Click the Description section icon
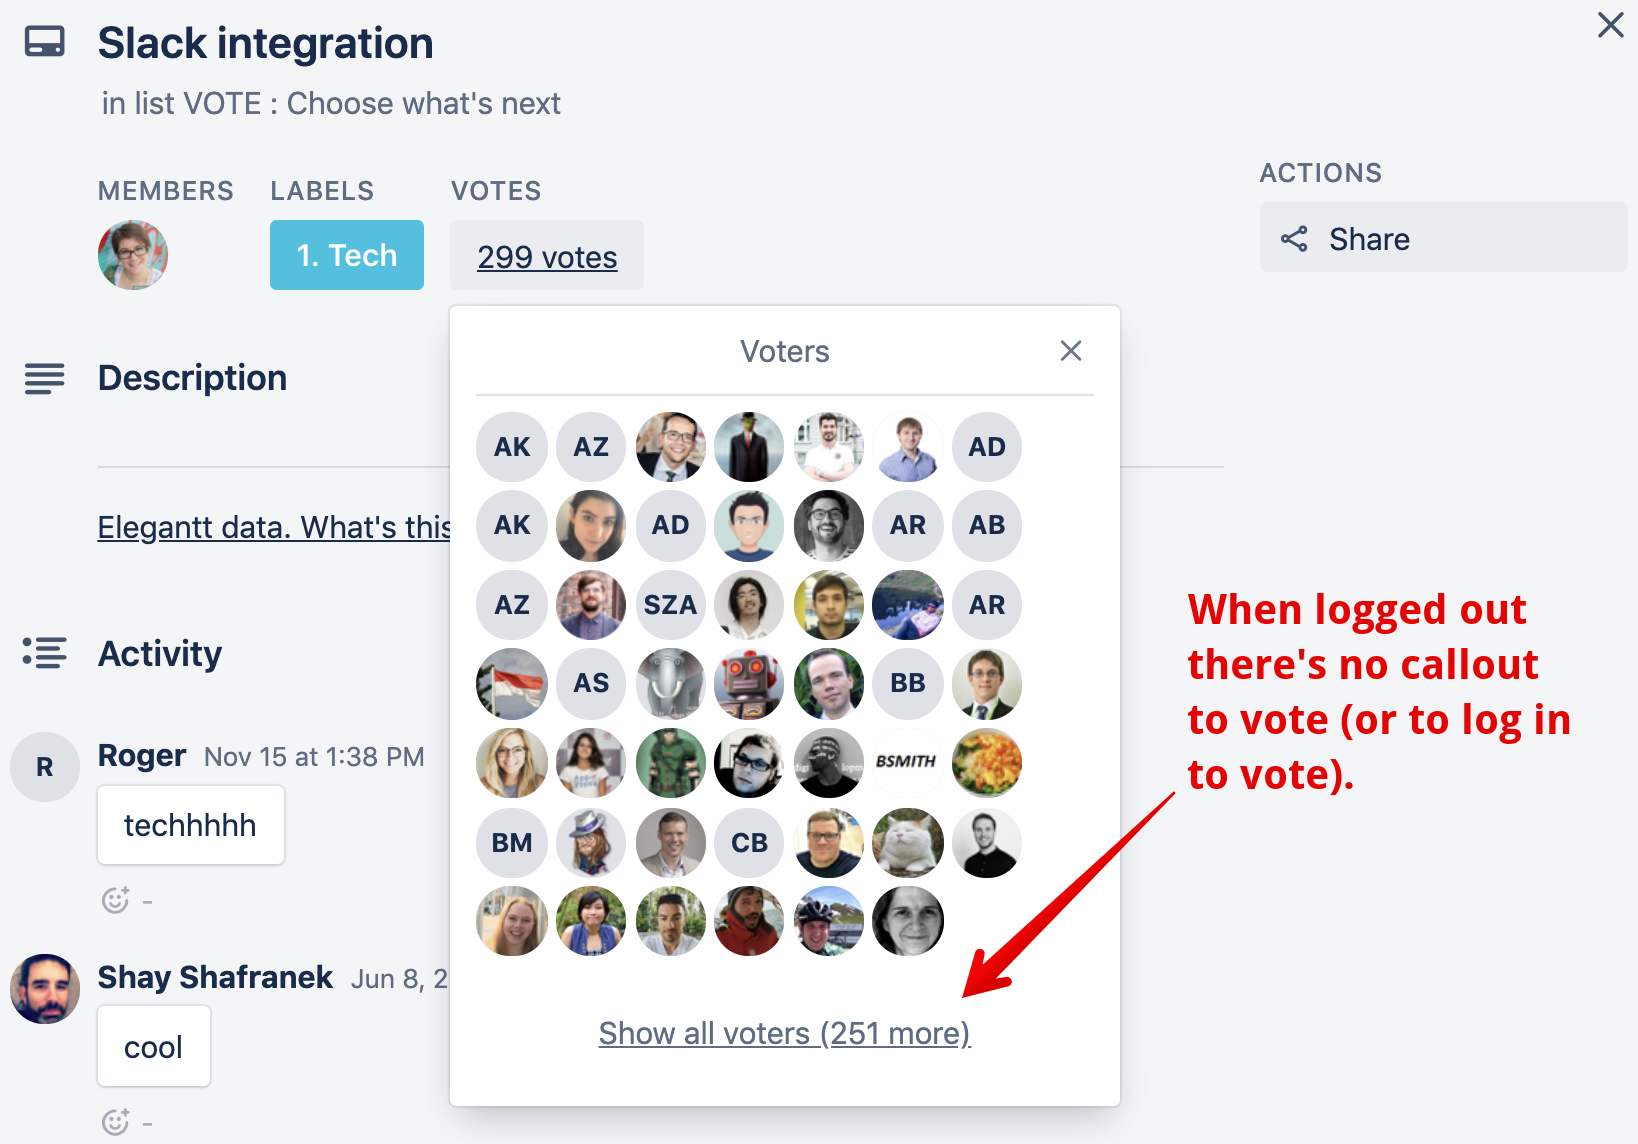 pos(45,379)
